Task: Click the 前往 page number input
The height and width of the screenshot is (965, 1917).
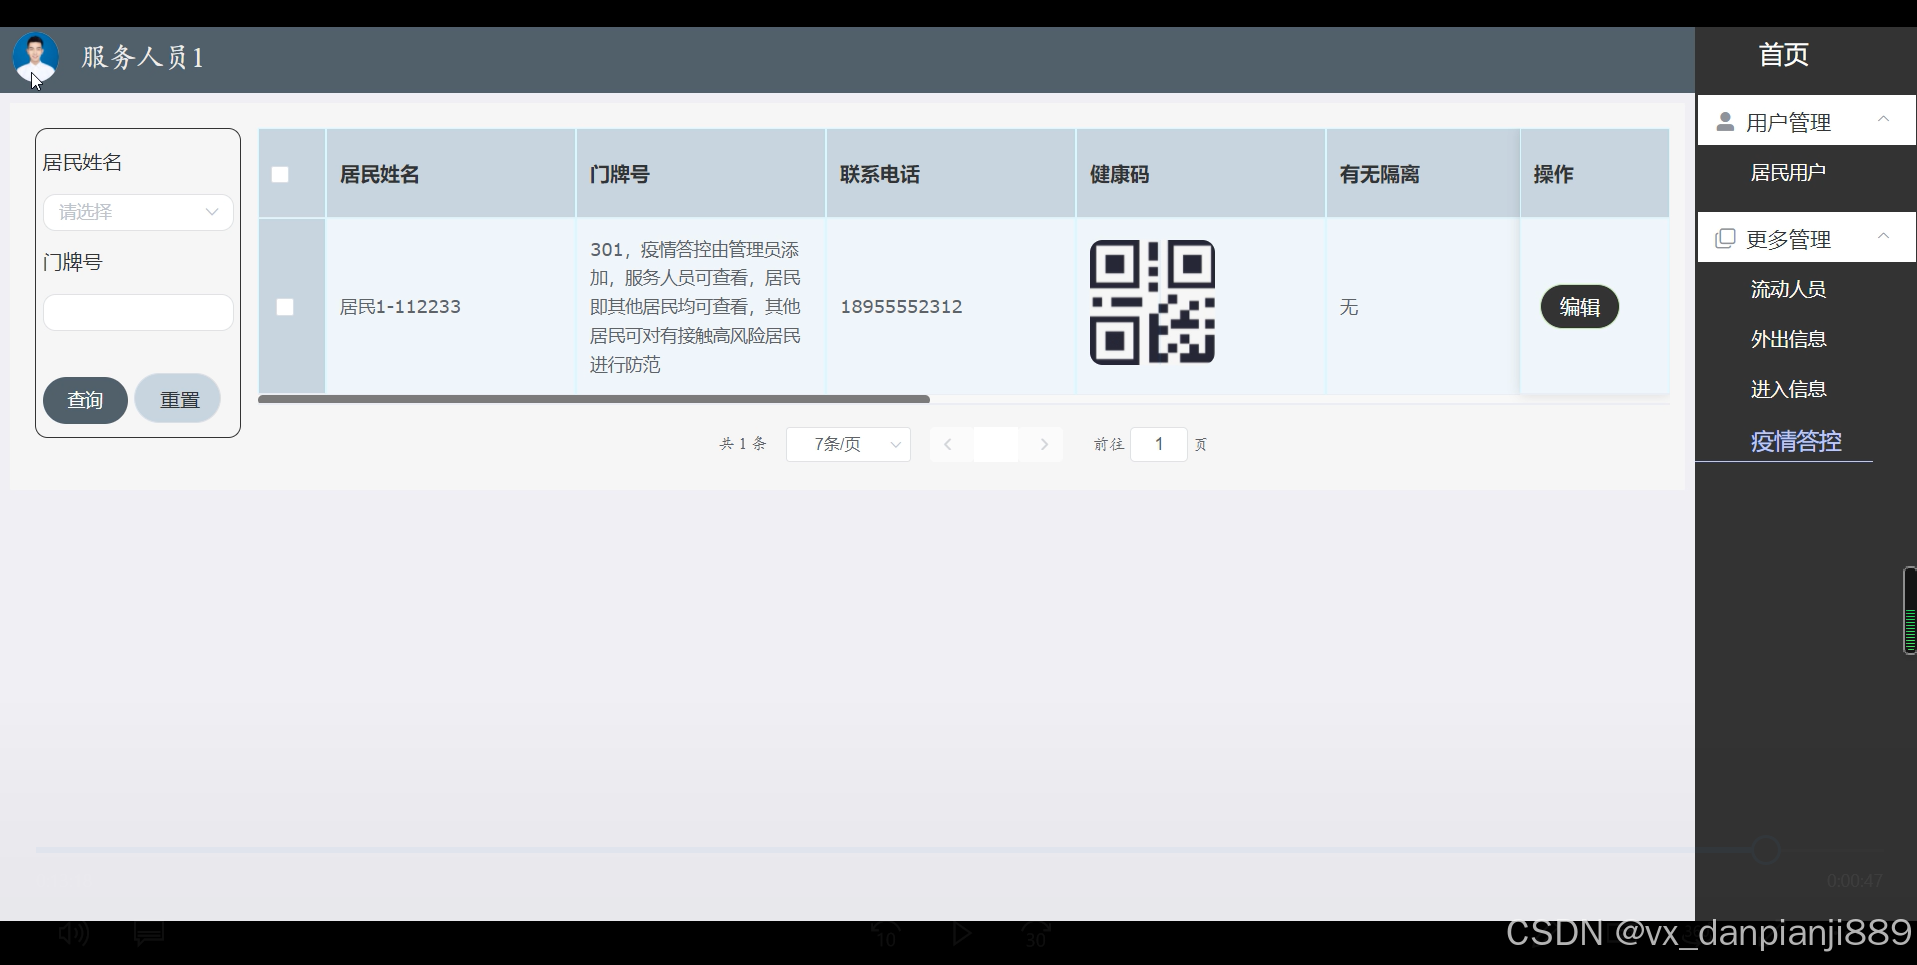Action: point(1159,444)
